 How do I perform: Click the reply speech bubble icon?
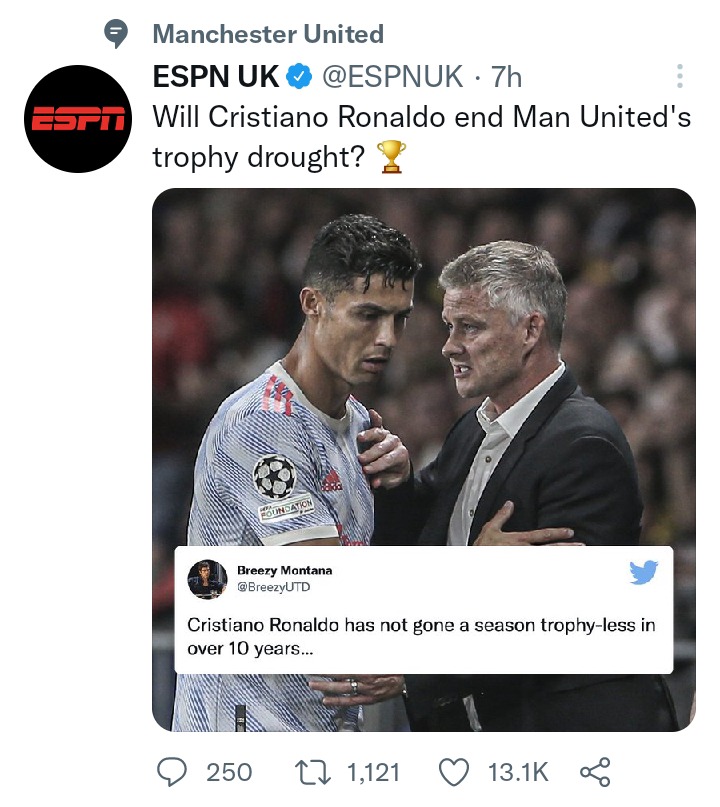click(172, 772)
